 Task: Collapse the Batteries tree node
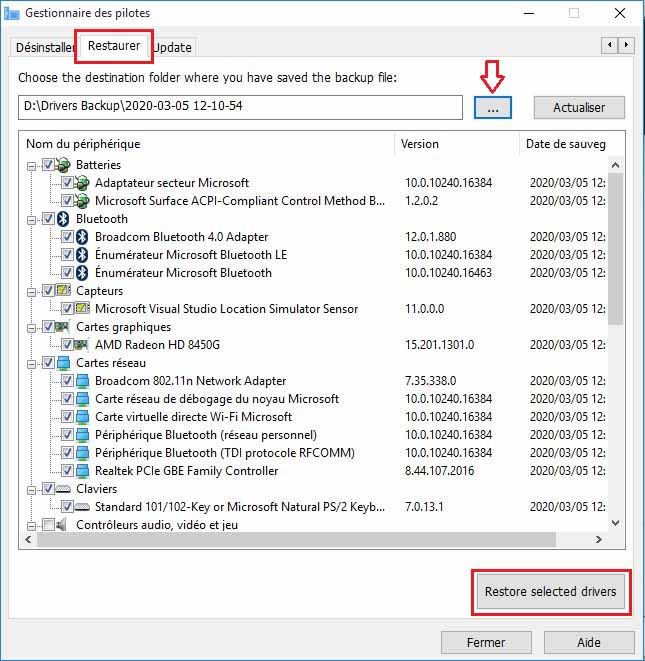pyautogui.click(x=31, y=166)
